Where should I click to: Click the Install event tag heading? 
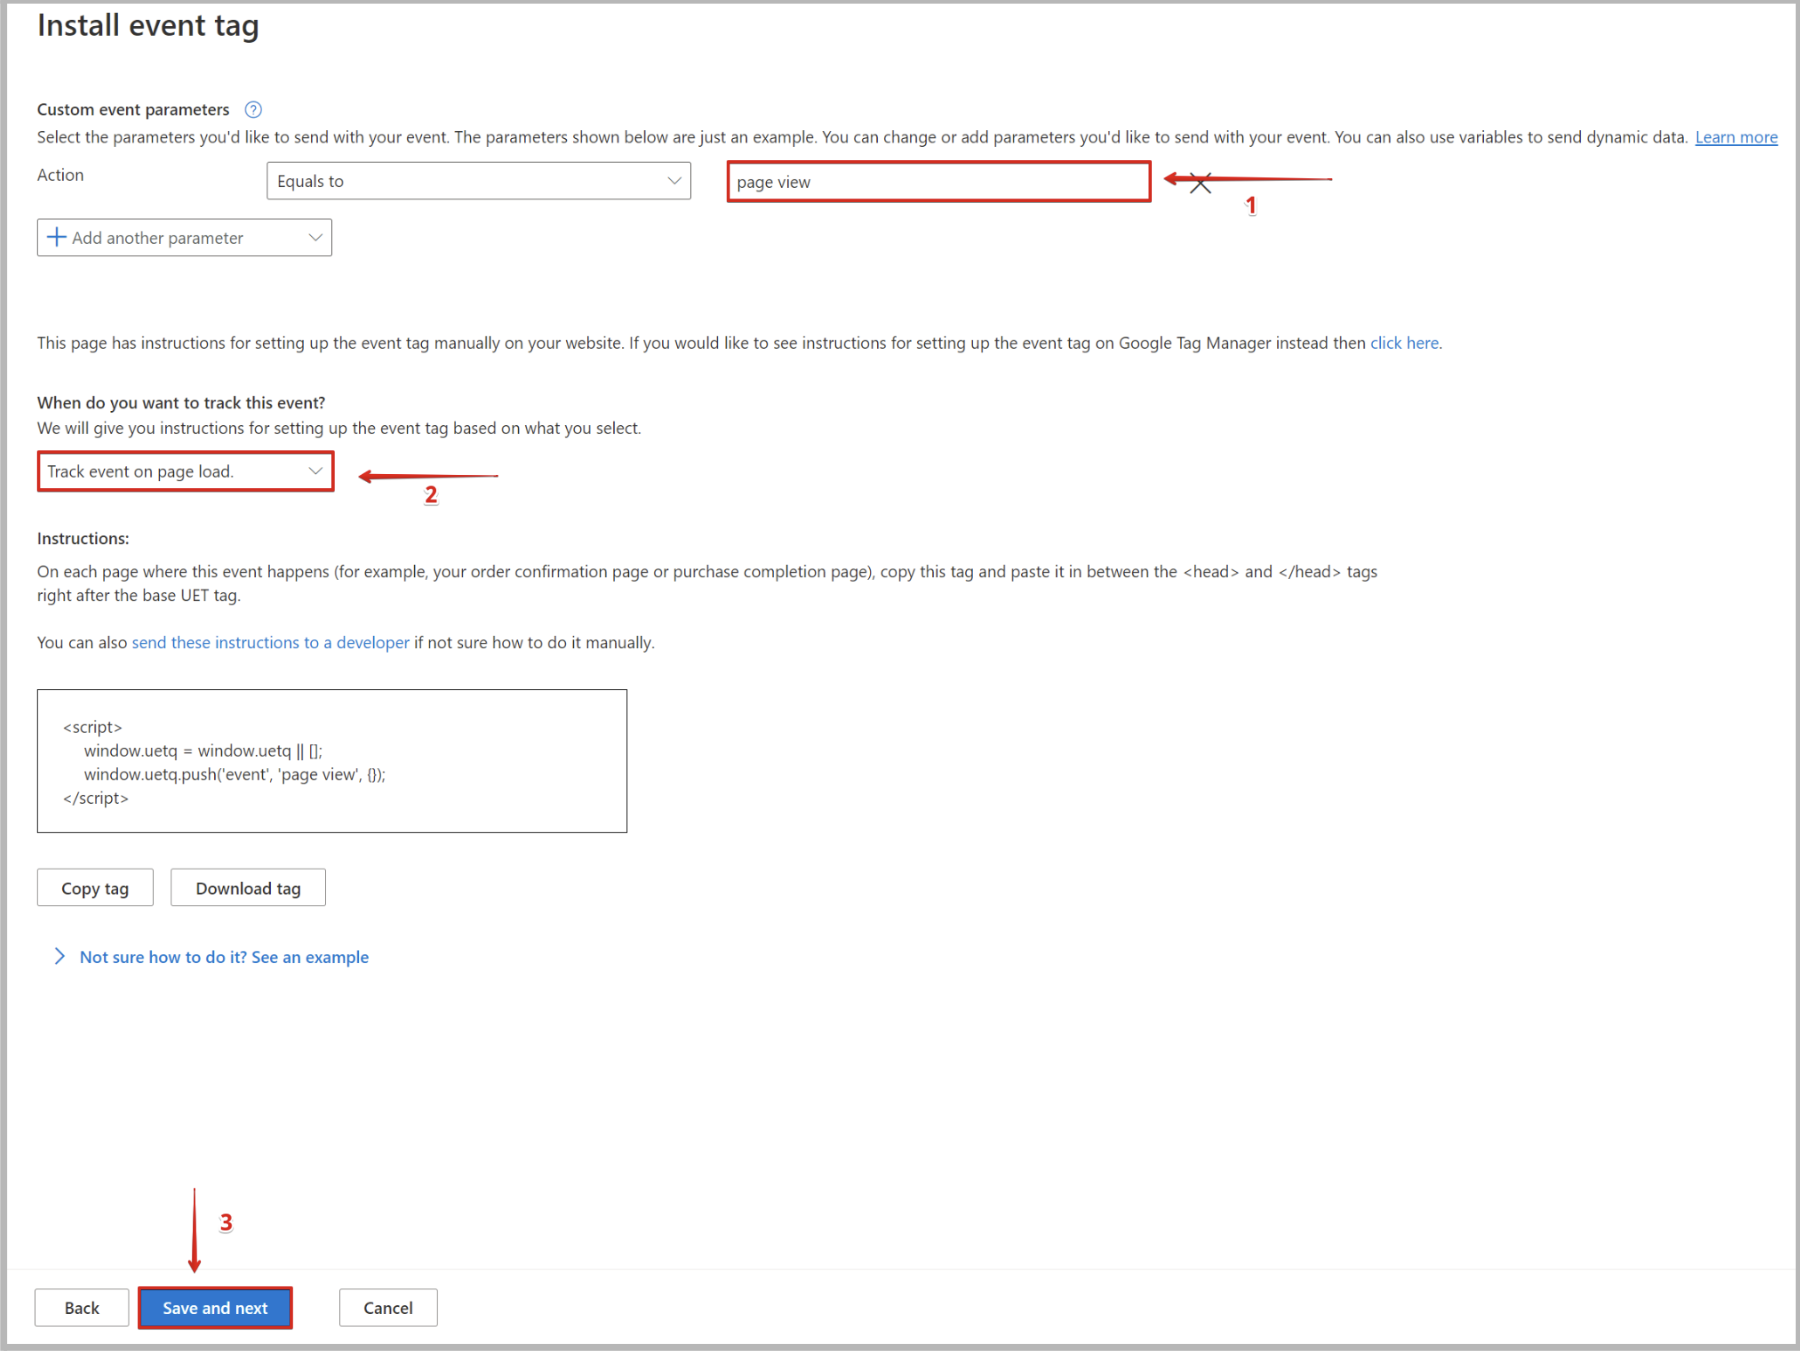click(148, 25)
